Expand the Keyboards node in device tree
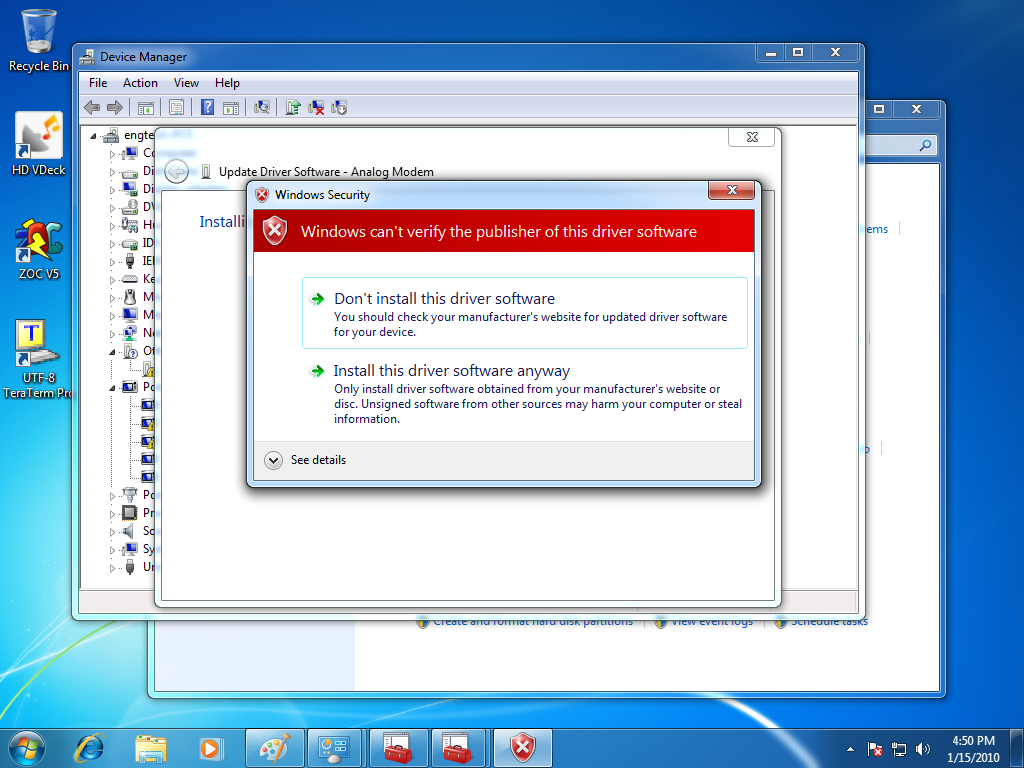This screenshot has height=768, width=1024. coord(113,280)
